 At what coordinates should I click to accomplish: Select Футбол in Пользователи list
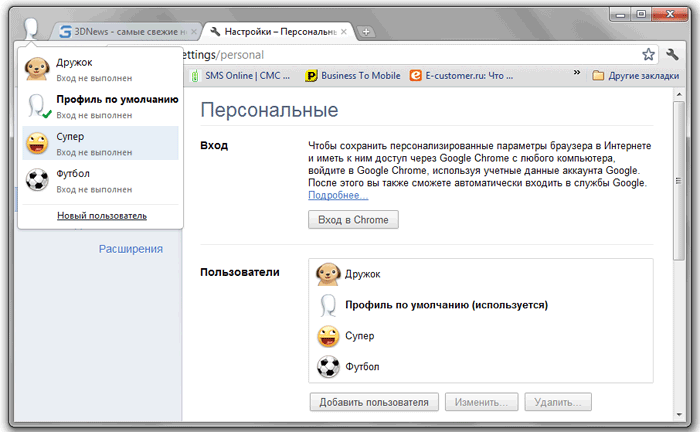[481, 366]
